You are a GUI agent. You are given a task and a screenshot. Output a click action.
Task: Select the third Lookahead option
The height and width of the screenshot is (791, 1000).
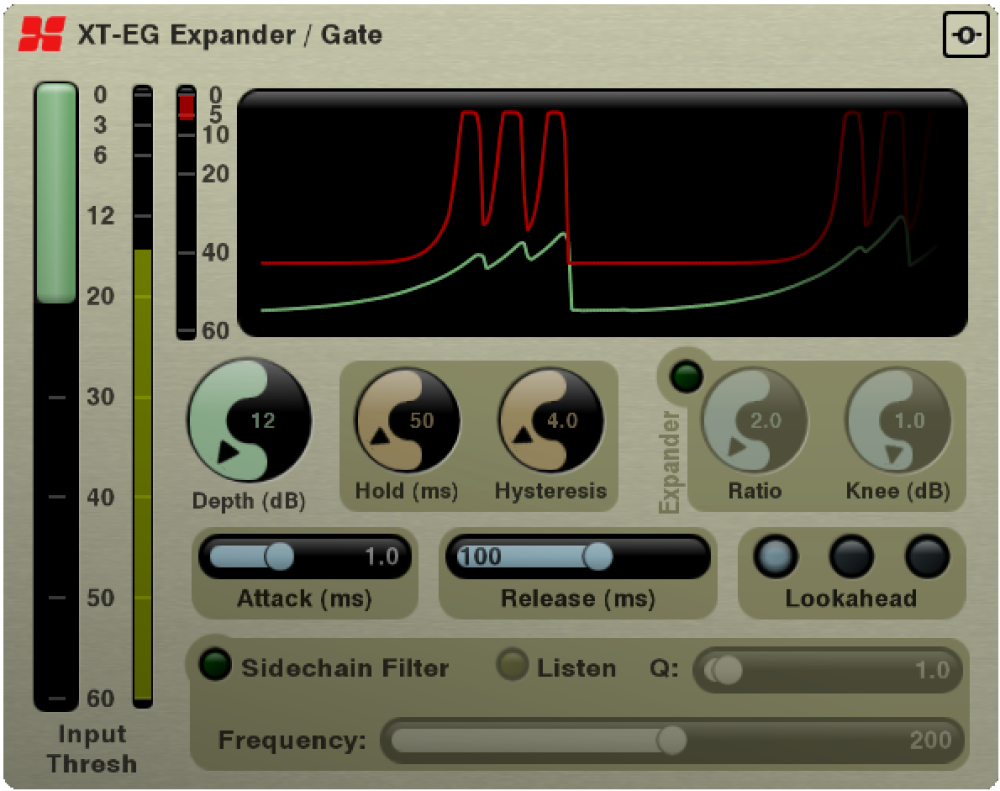[925, 558]
